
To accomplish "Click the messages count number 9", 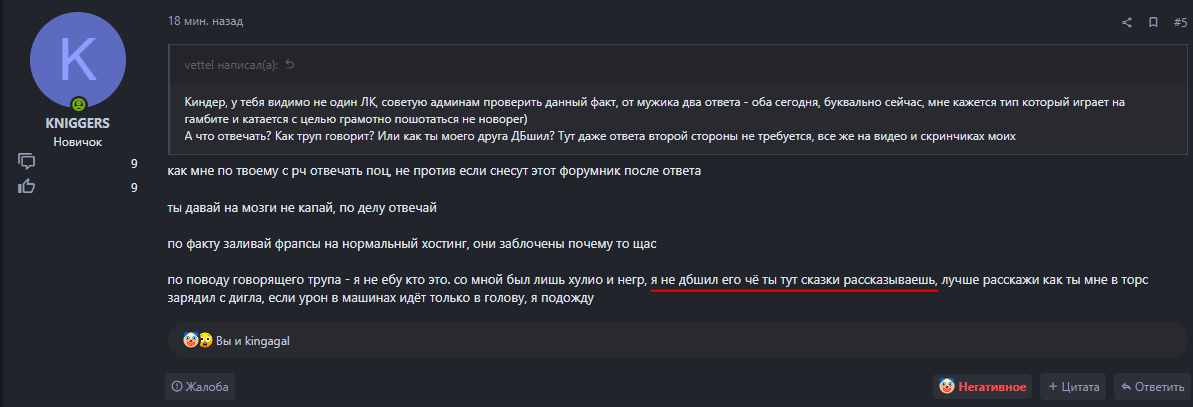I will pyautogui.click(x=133, y=163).
